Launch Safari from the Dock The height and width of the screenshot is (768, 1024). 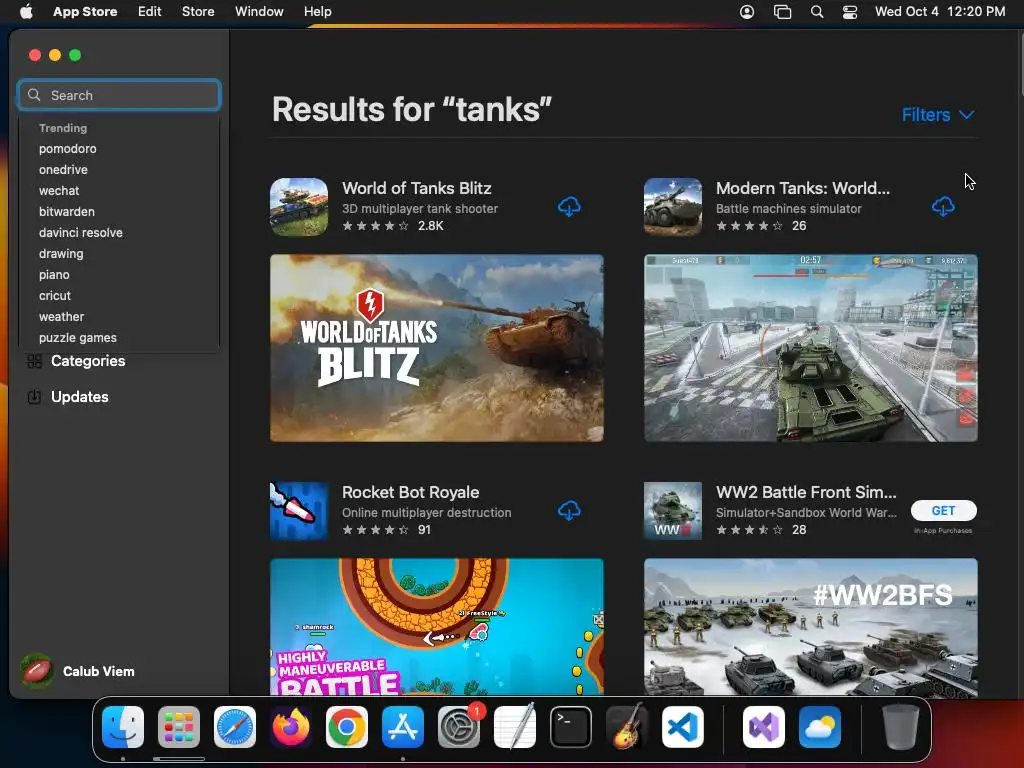[235, 727]
